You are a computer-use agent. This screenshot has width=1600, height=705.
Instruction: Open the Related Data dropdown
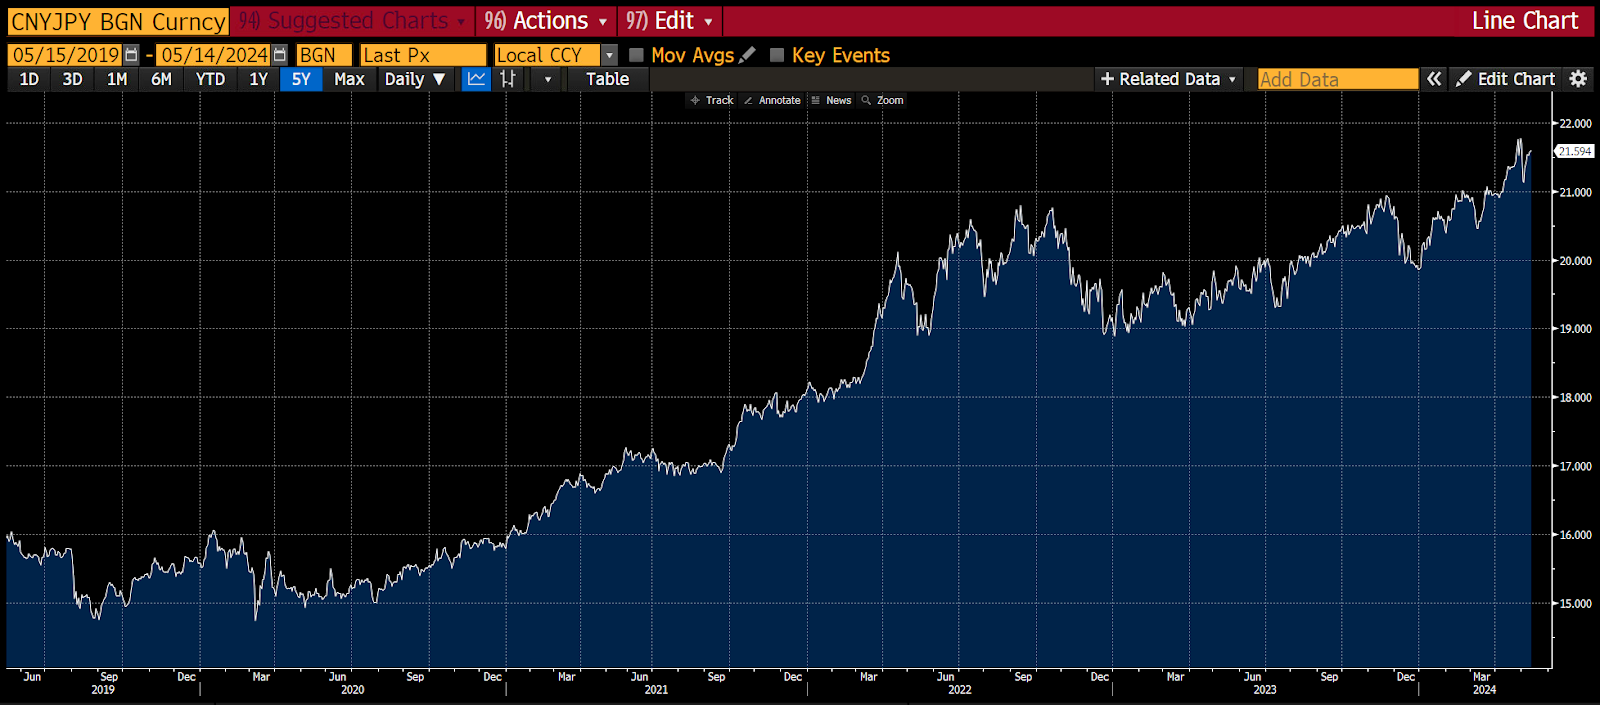click(x=1169, y=79)
